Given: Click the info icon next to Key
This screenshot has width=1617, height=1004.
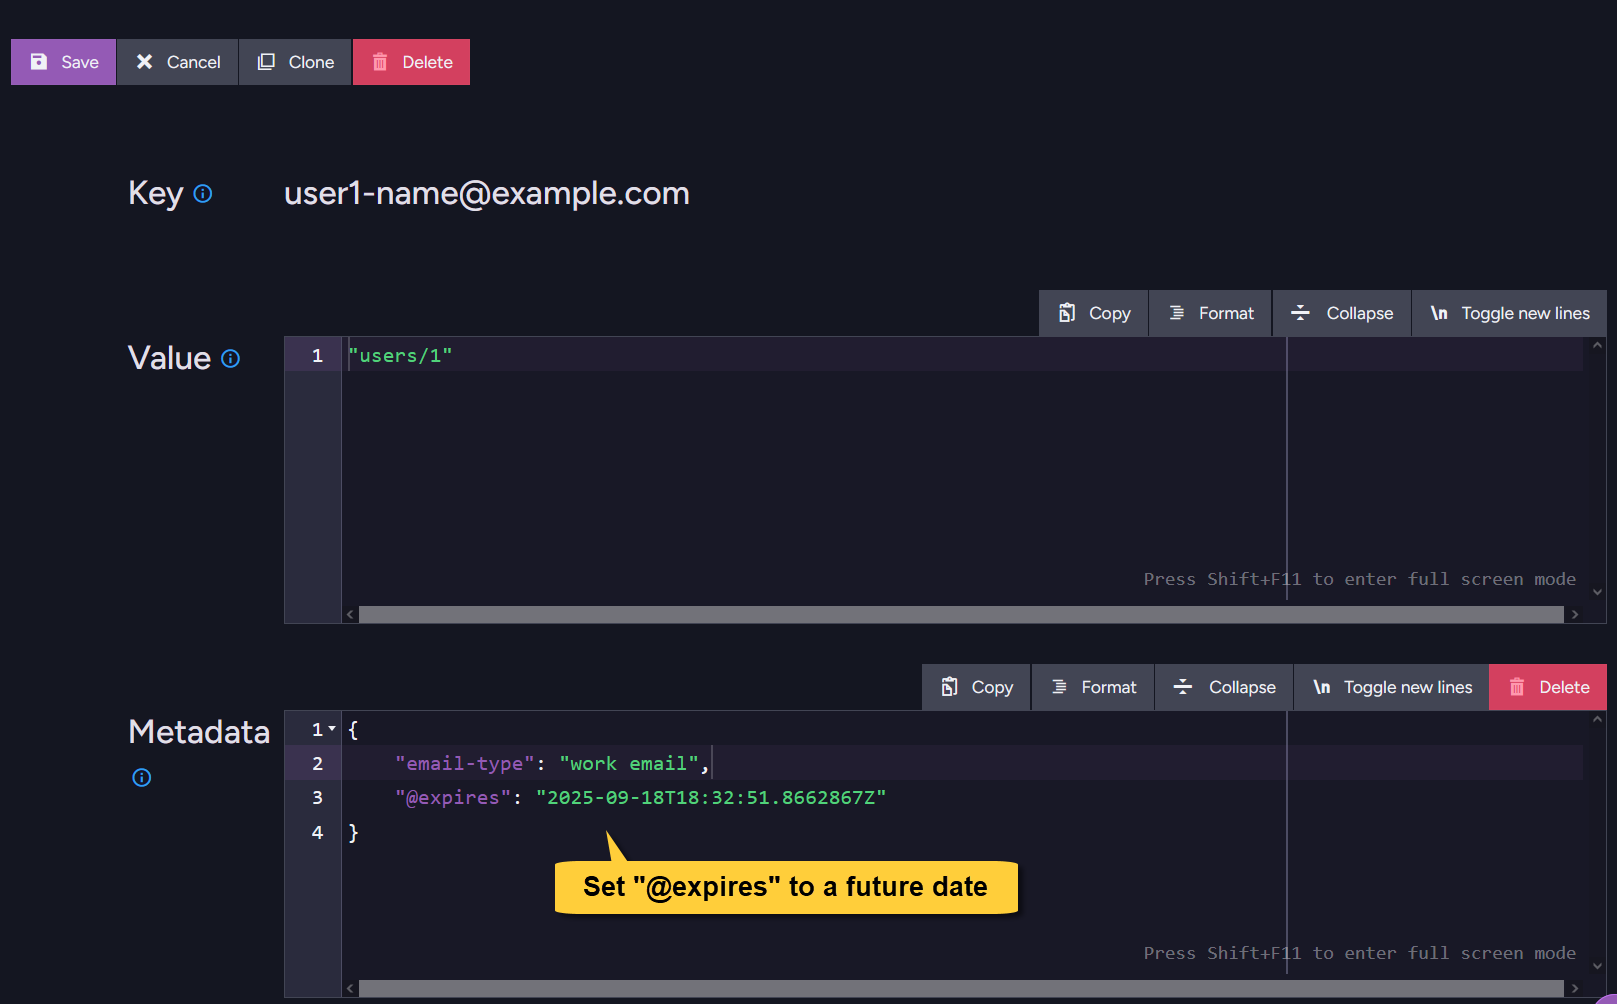Looking at the screenshot, I should [x=203, y=194].
